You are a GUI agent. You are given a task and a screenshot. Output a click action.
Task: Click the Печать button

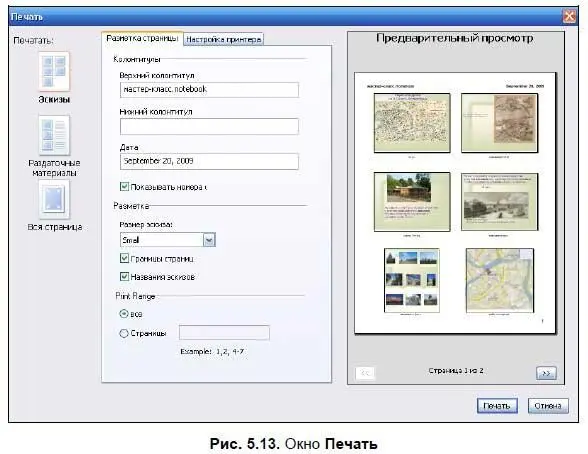497,406
